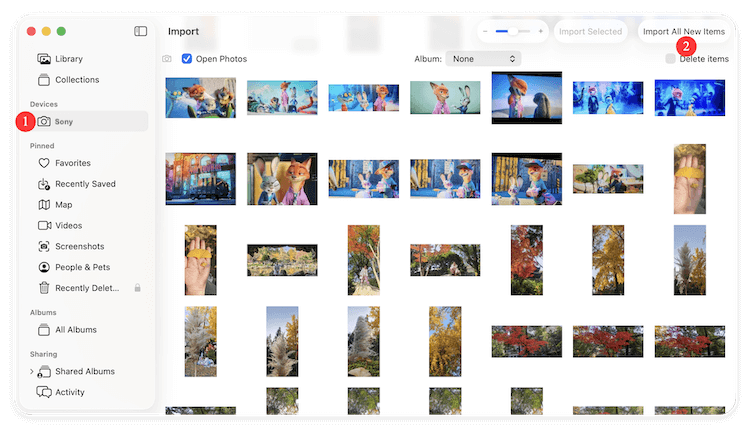Click the Pinned section header

pyautogui.click(x=42, y=146)
